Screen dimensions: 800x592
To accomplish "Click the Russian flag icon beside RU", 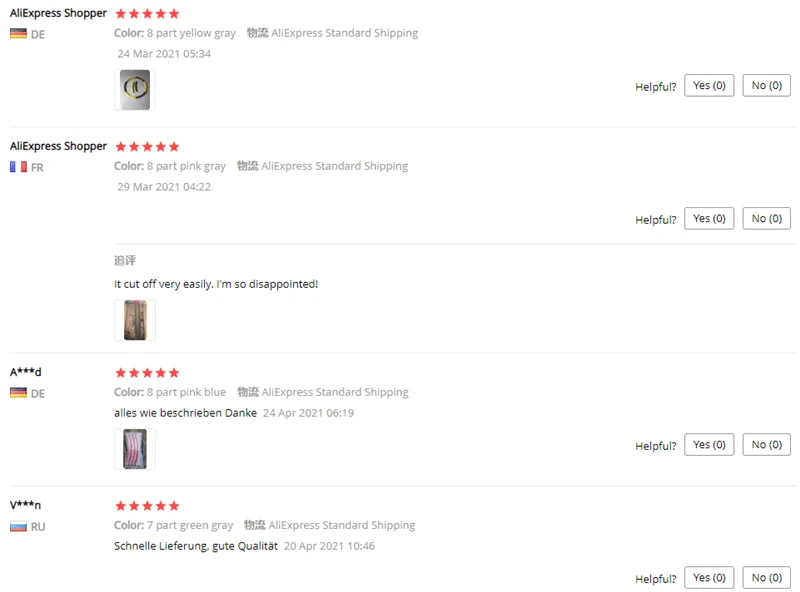I will point(18,526).
